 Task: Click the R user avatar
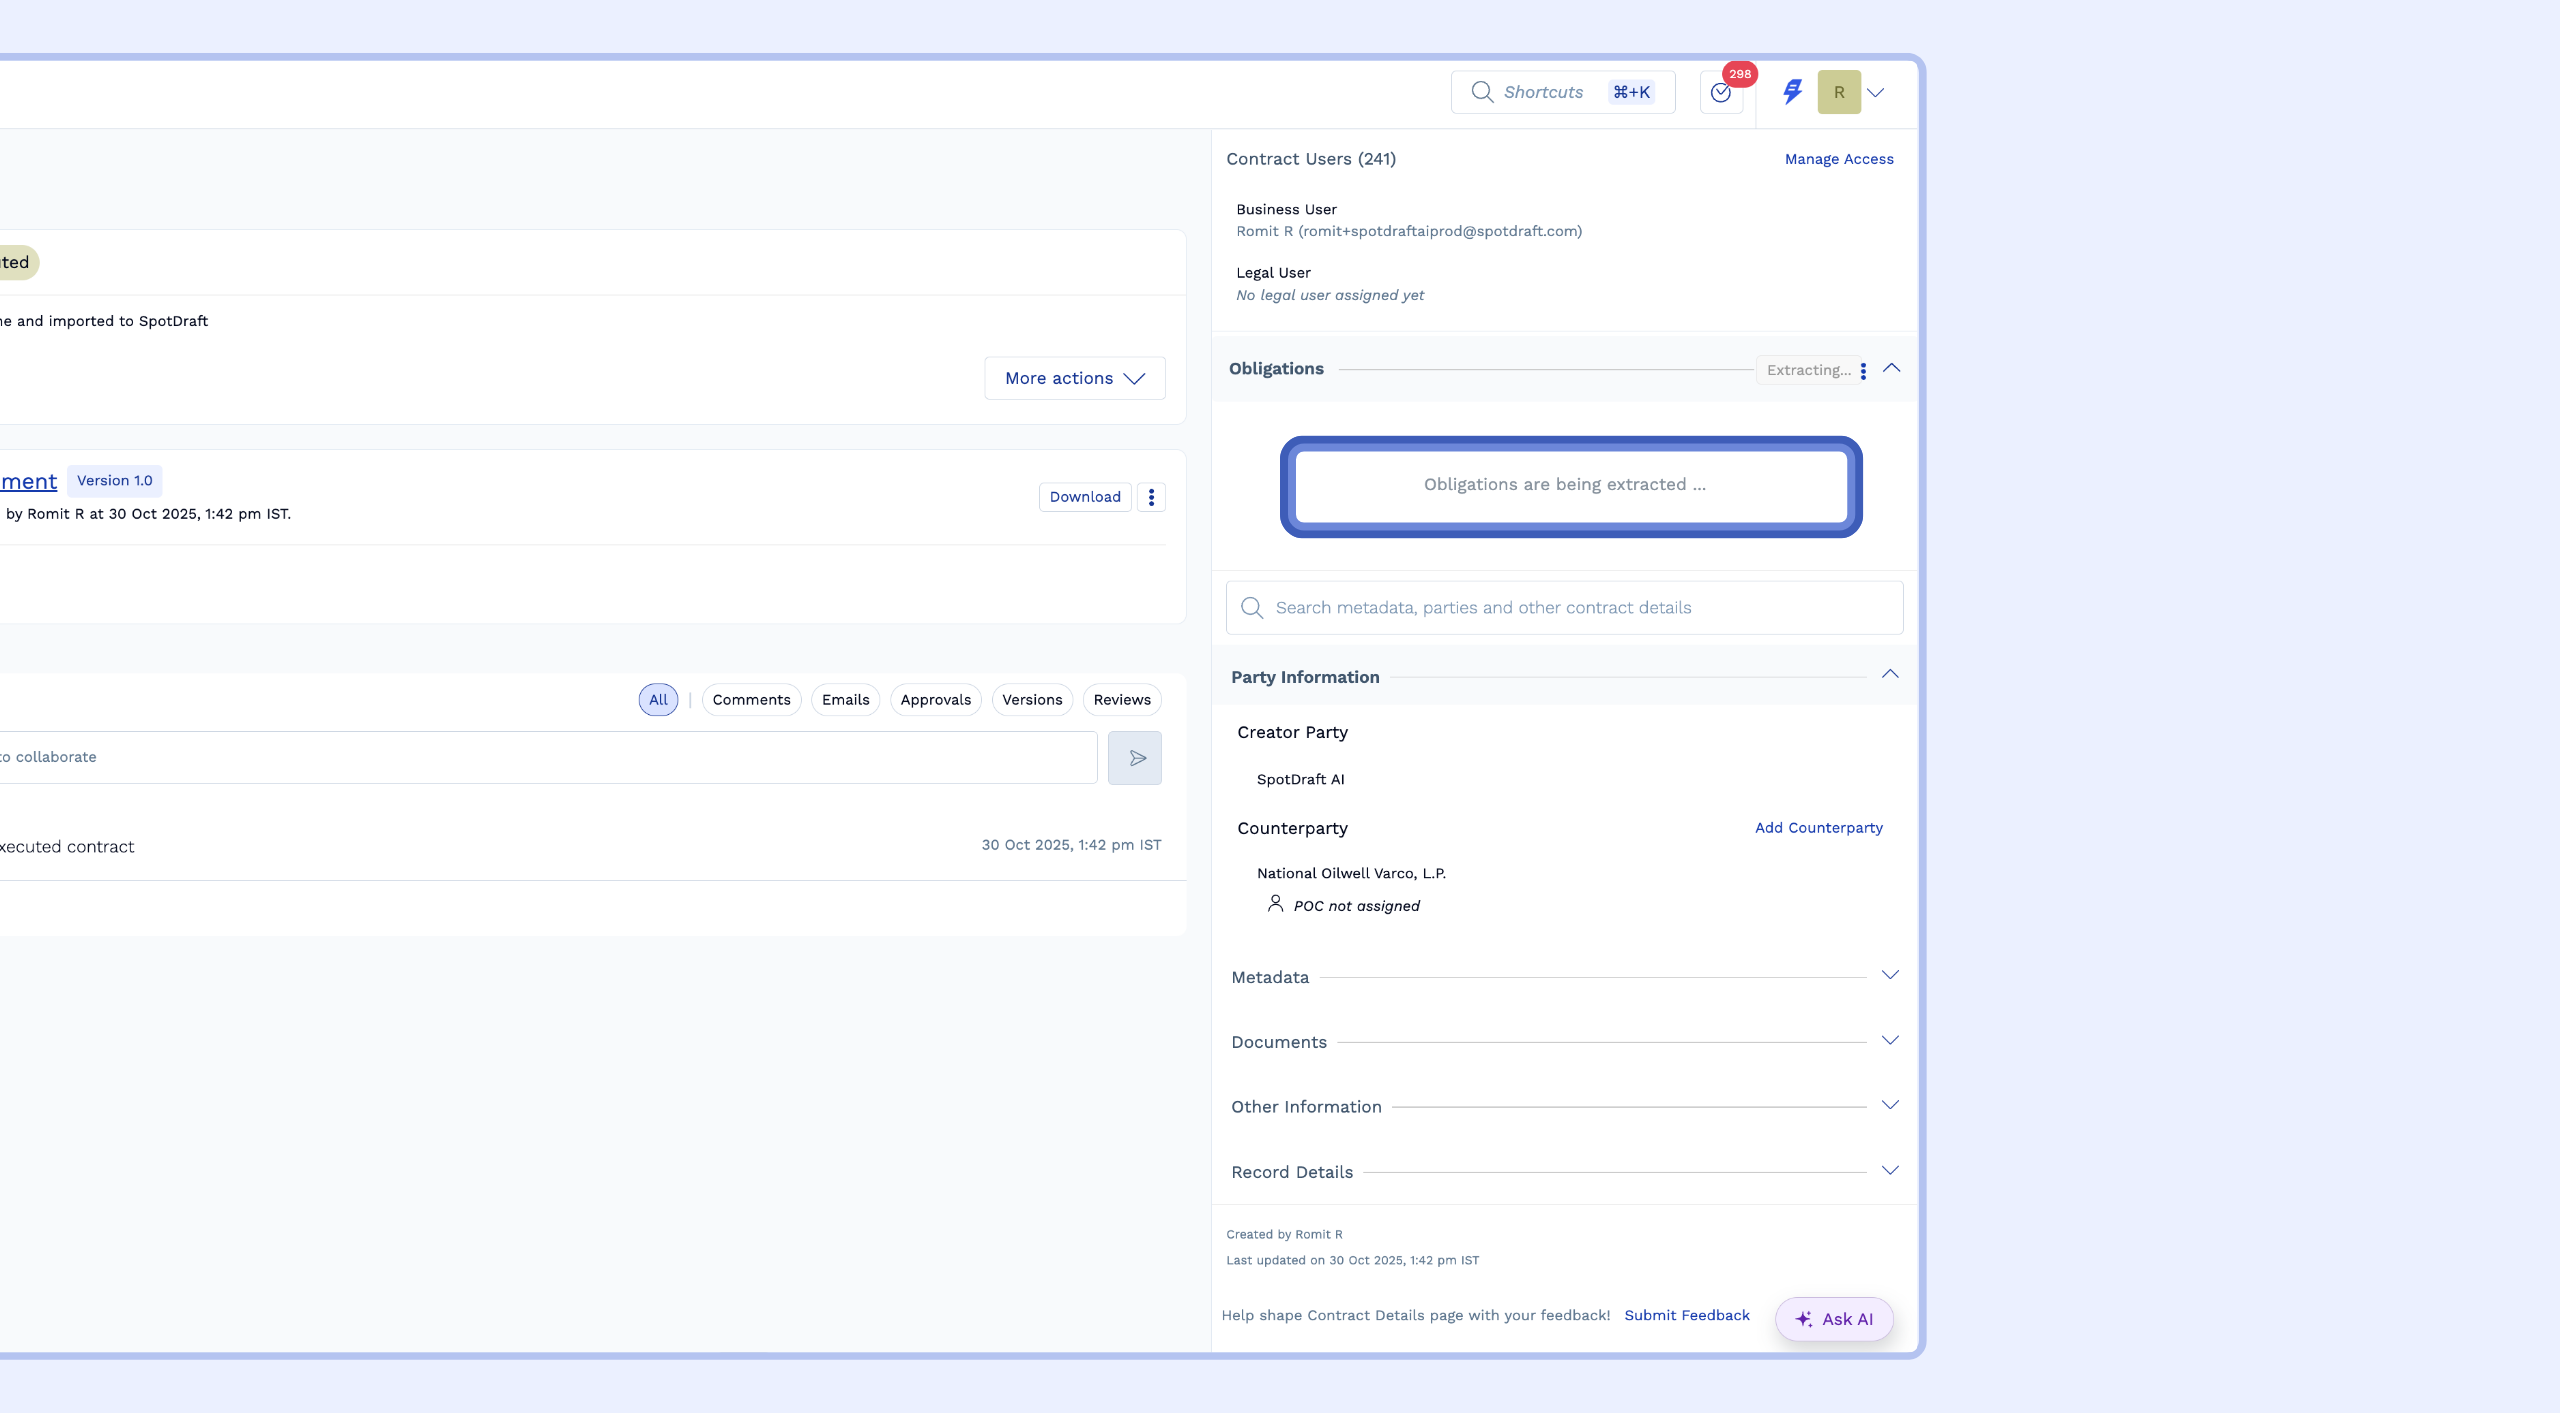pyautogui.click(x=1838, y=92)
